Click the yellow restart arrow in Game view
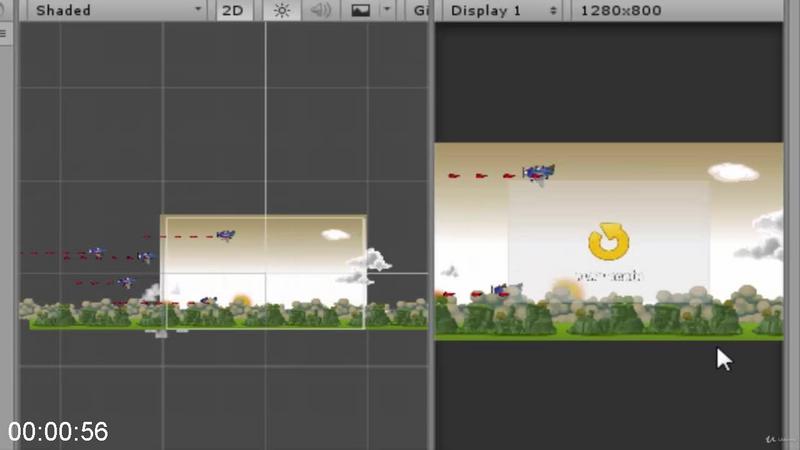800x450 pixels. pos(608,241)
